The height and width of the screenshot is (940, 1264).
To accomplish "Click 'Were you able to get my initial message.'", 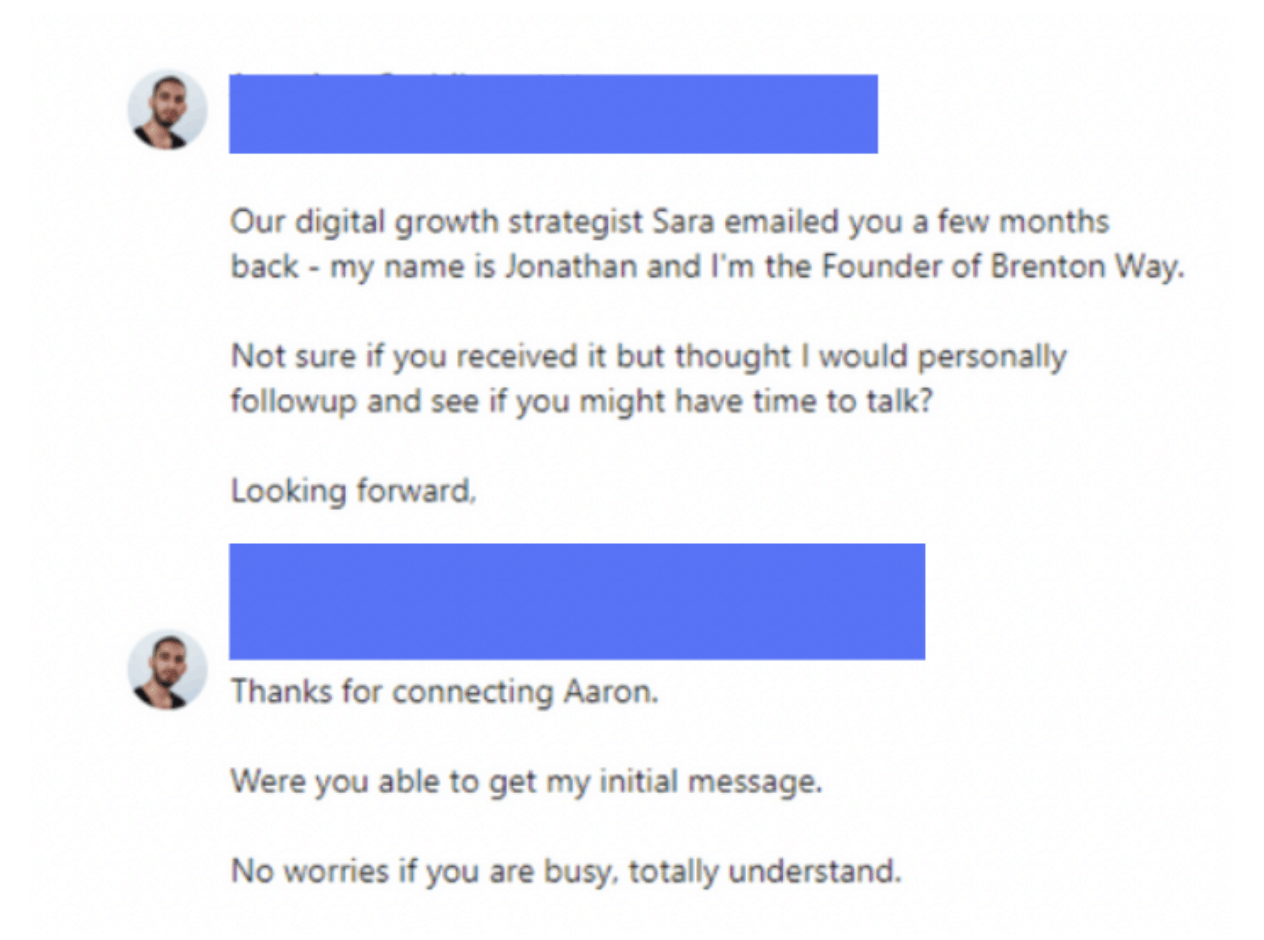I will 526,781.
